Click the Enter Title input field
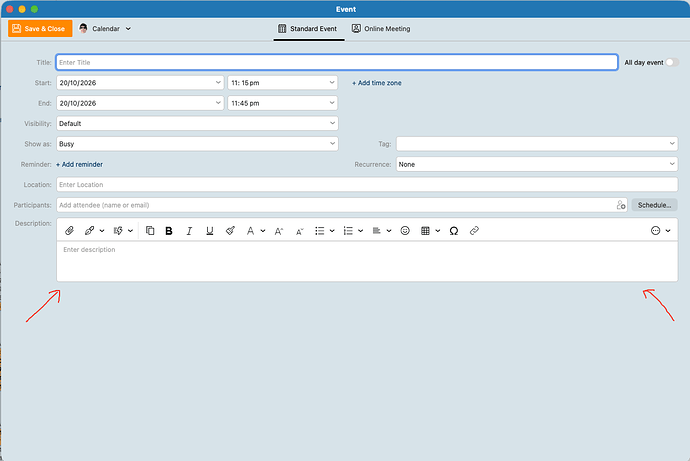This screenshot has height=461, width=690. coord(337,62)
